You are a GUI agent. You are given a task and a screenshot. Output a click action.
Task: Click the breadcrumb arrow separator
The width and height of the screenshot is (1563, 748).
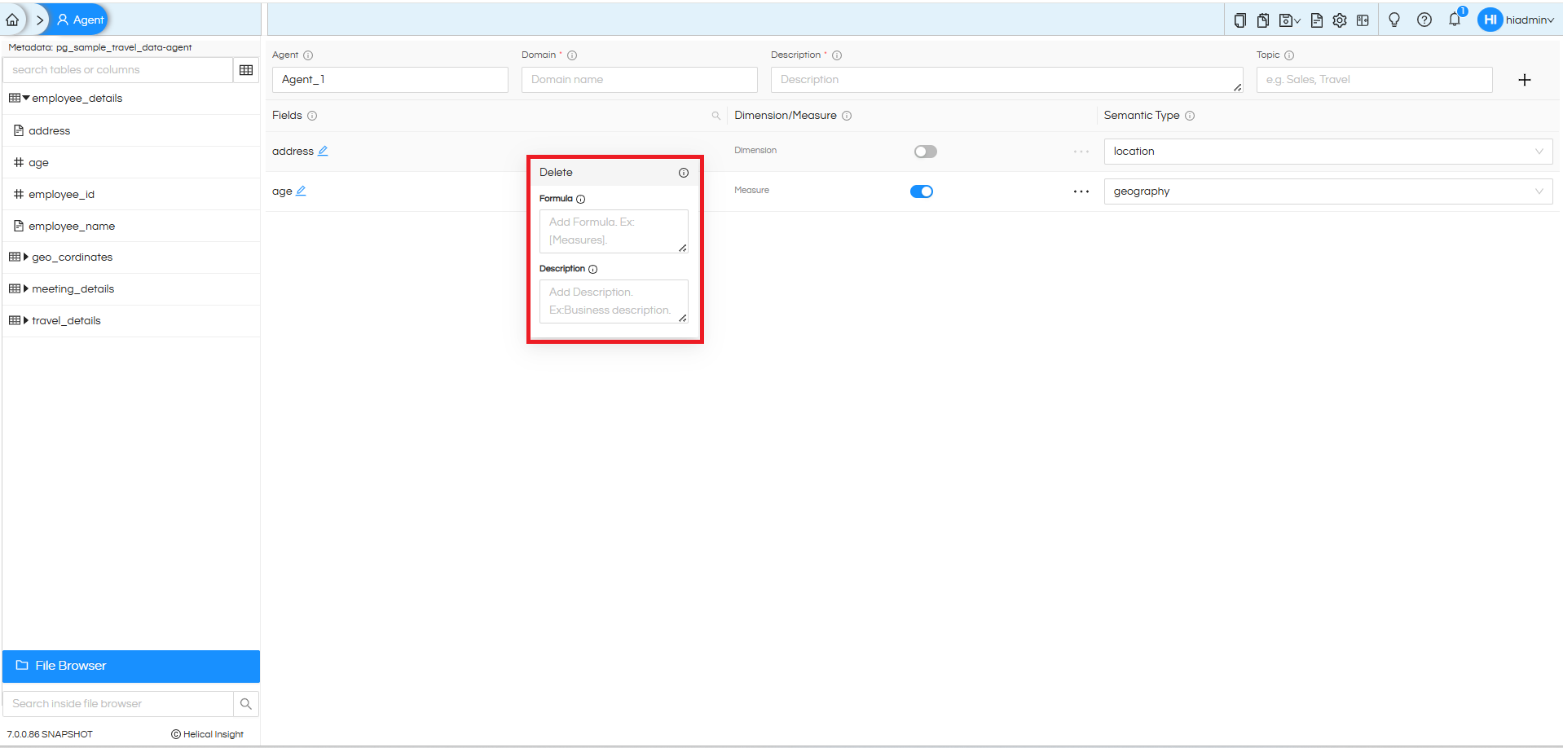40,19
